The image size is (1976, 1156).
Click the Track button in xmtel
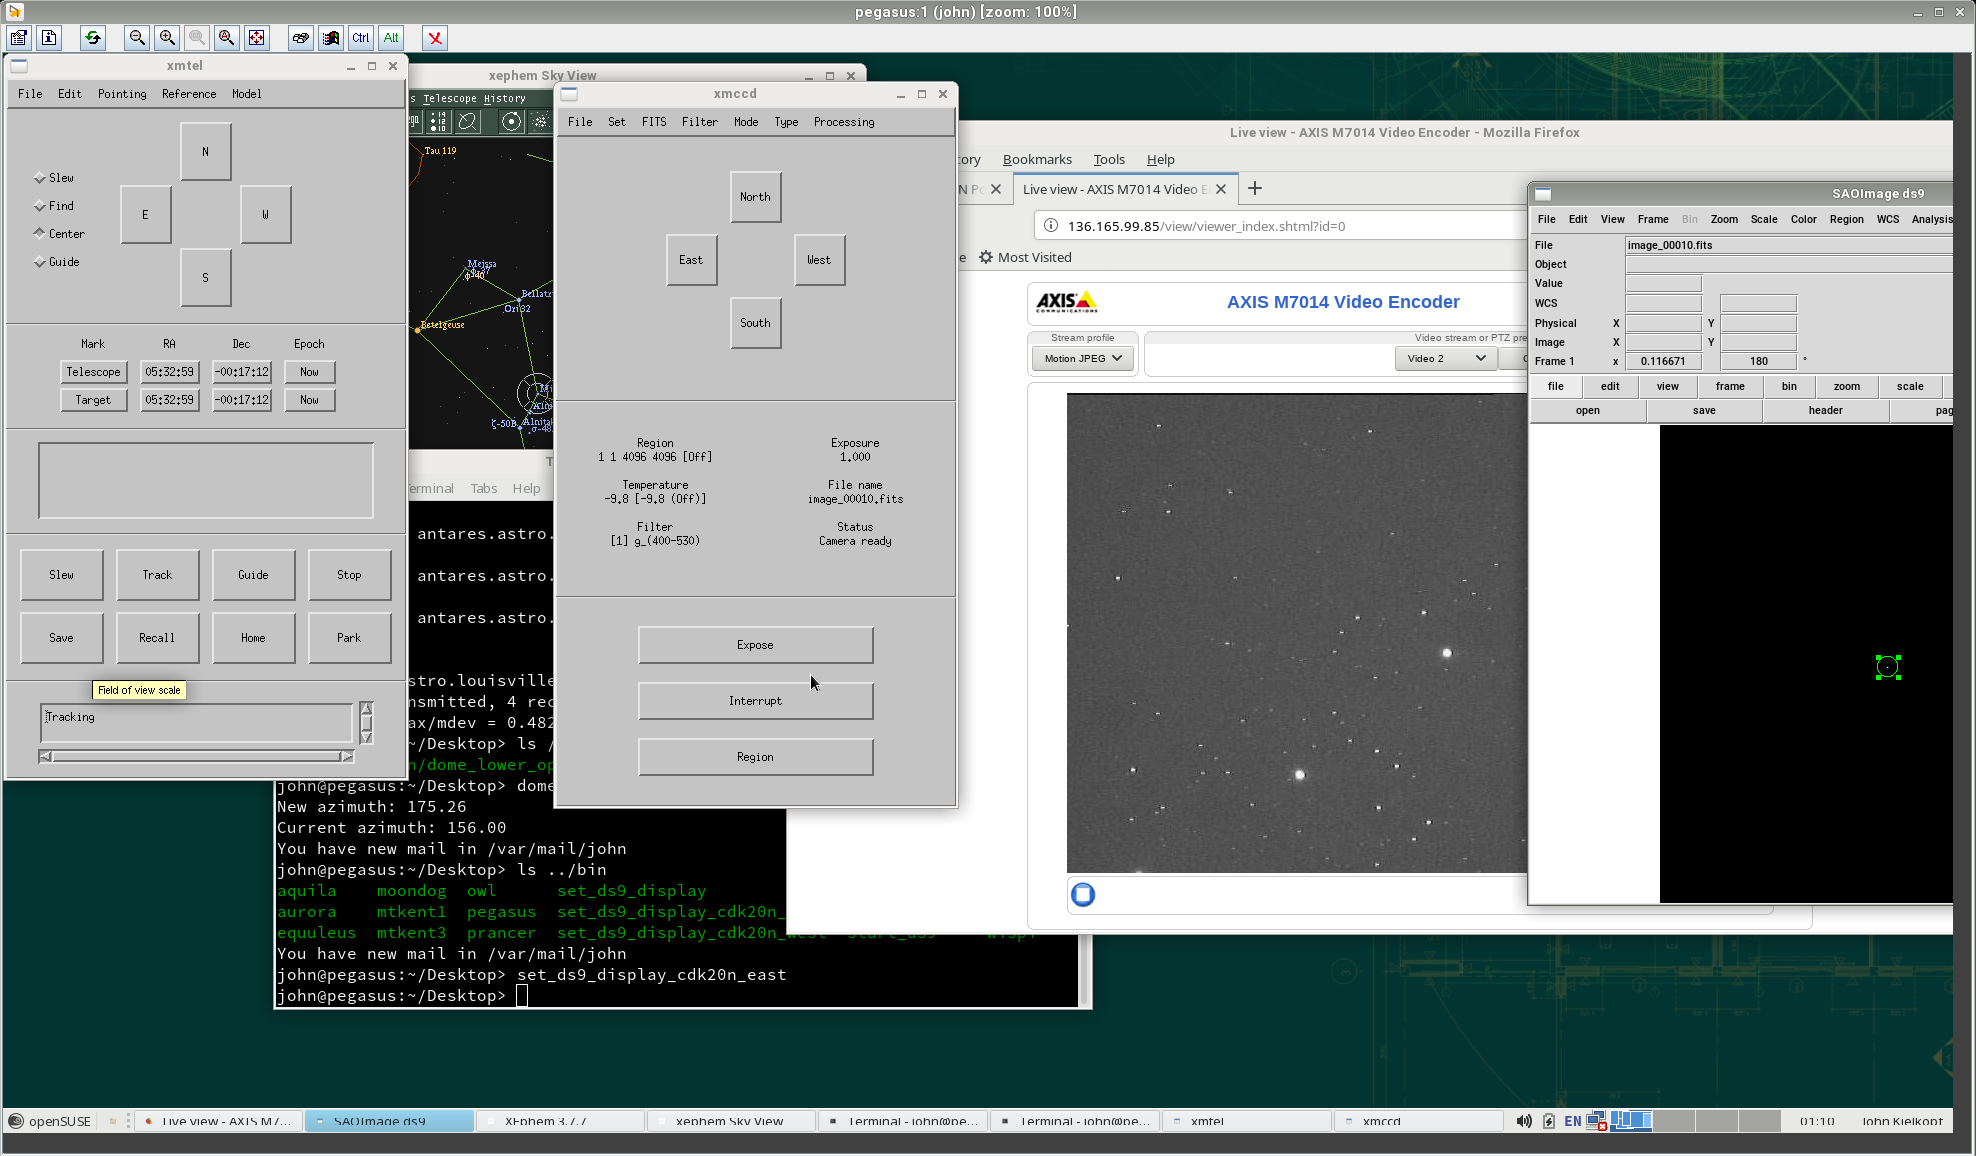click(x=157, y=575)
